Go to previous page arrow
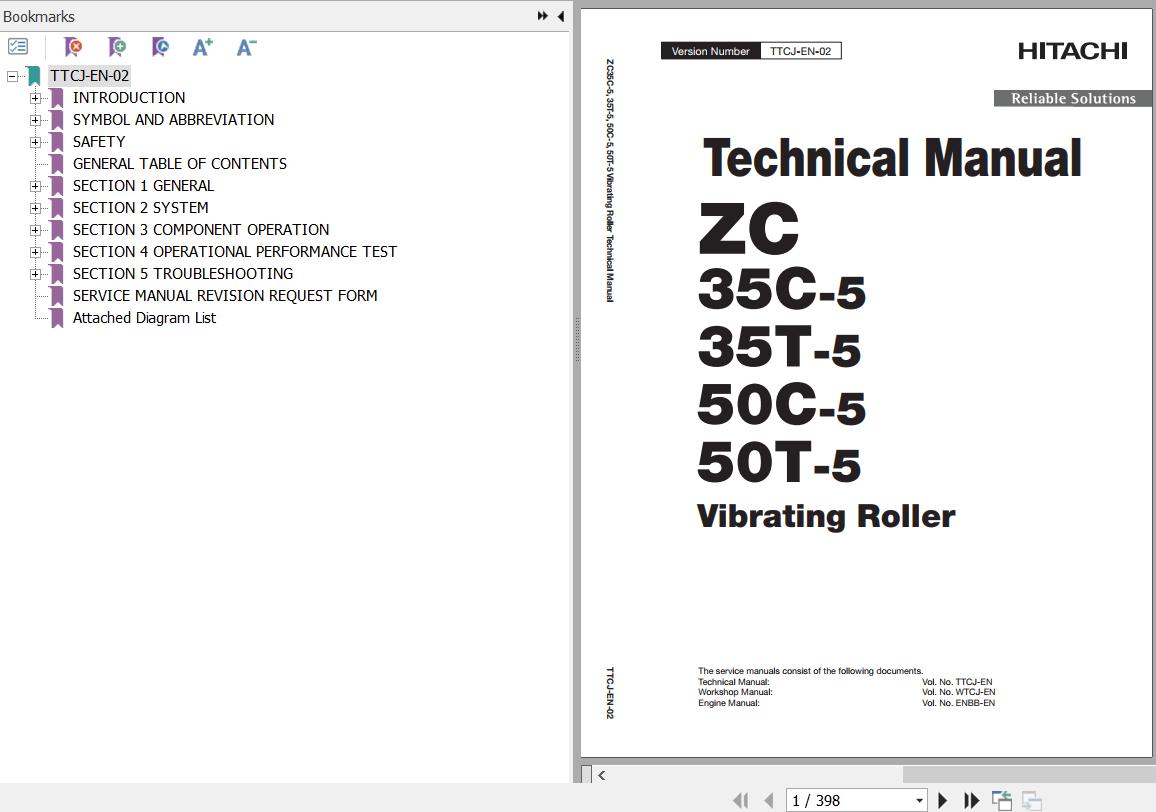 769,800
